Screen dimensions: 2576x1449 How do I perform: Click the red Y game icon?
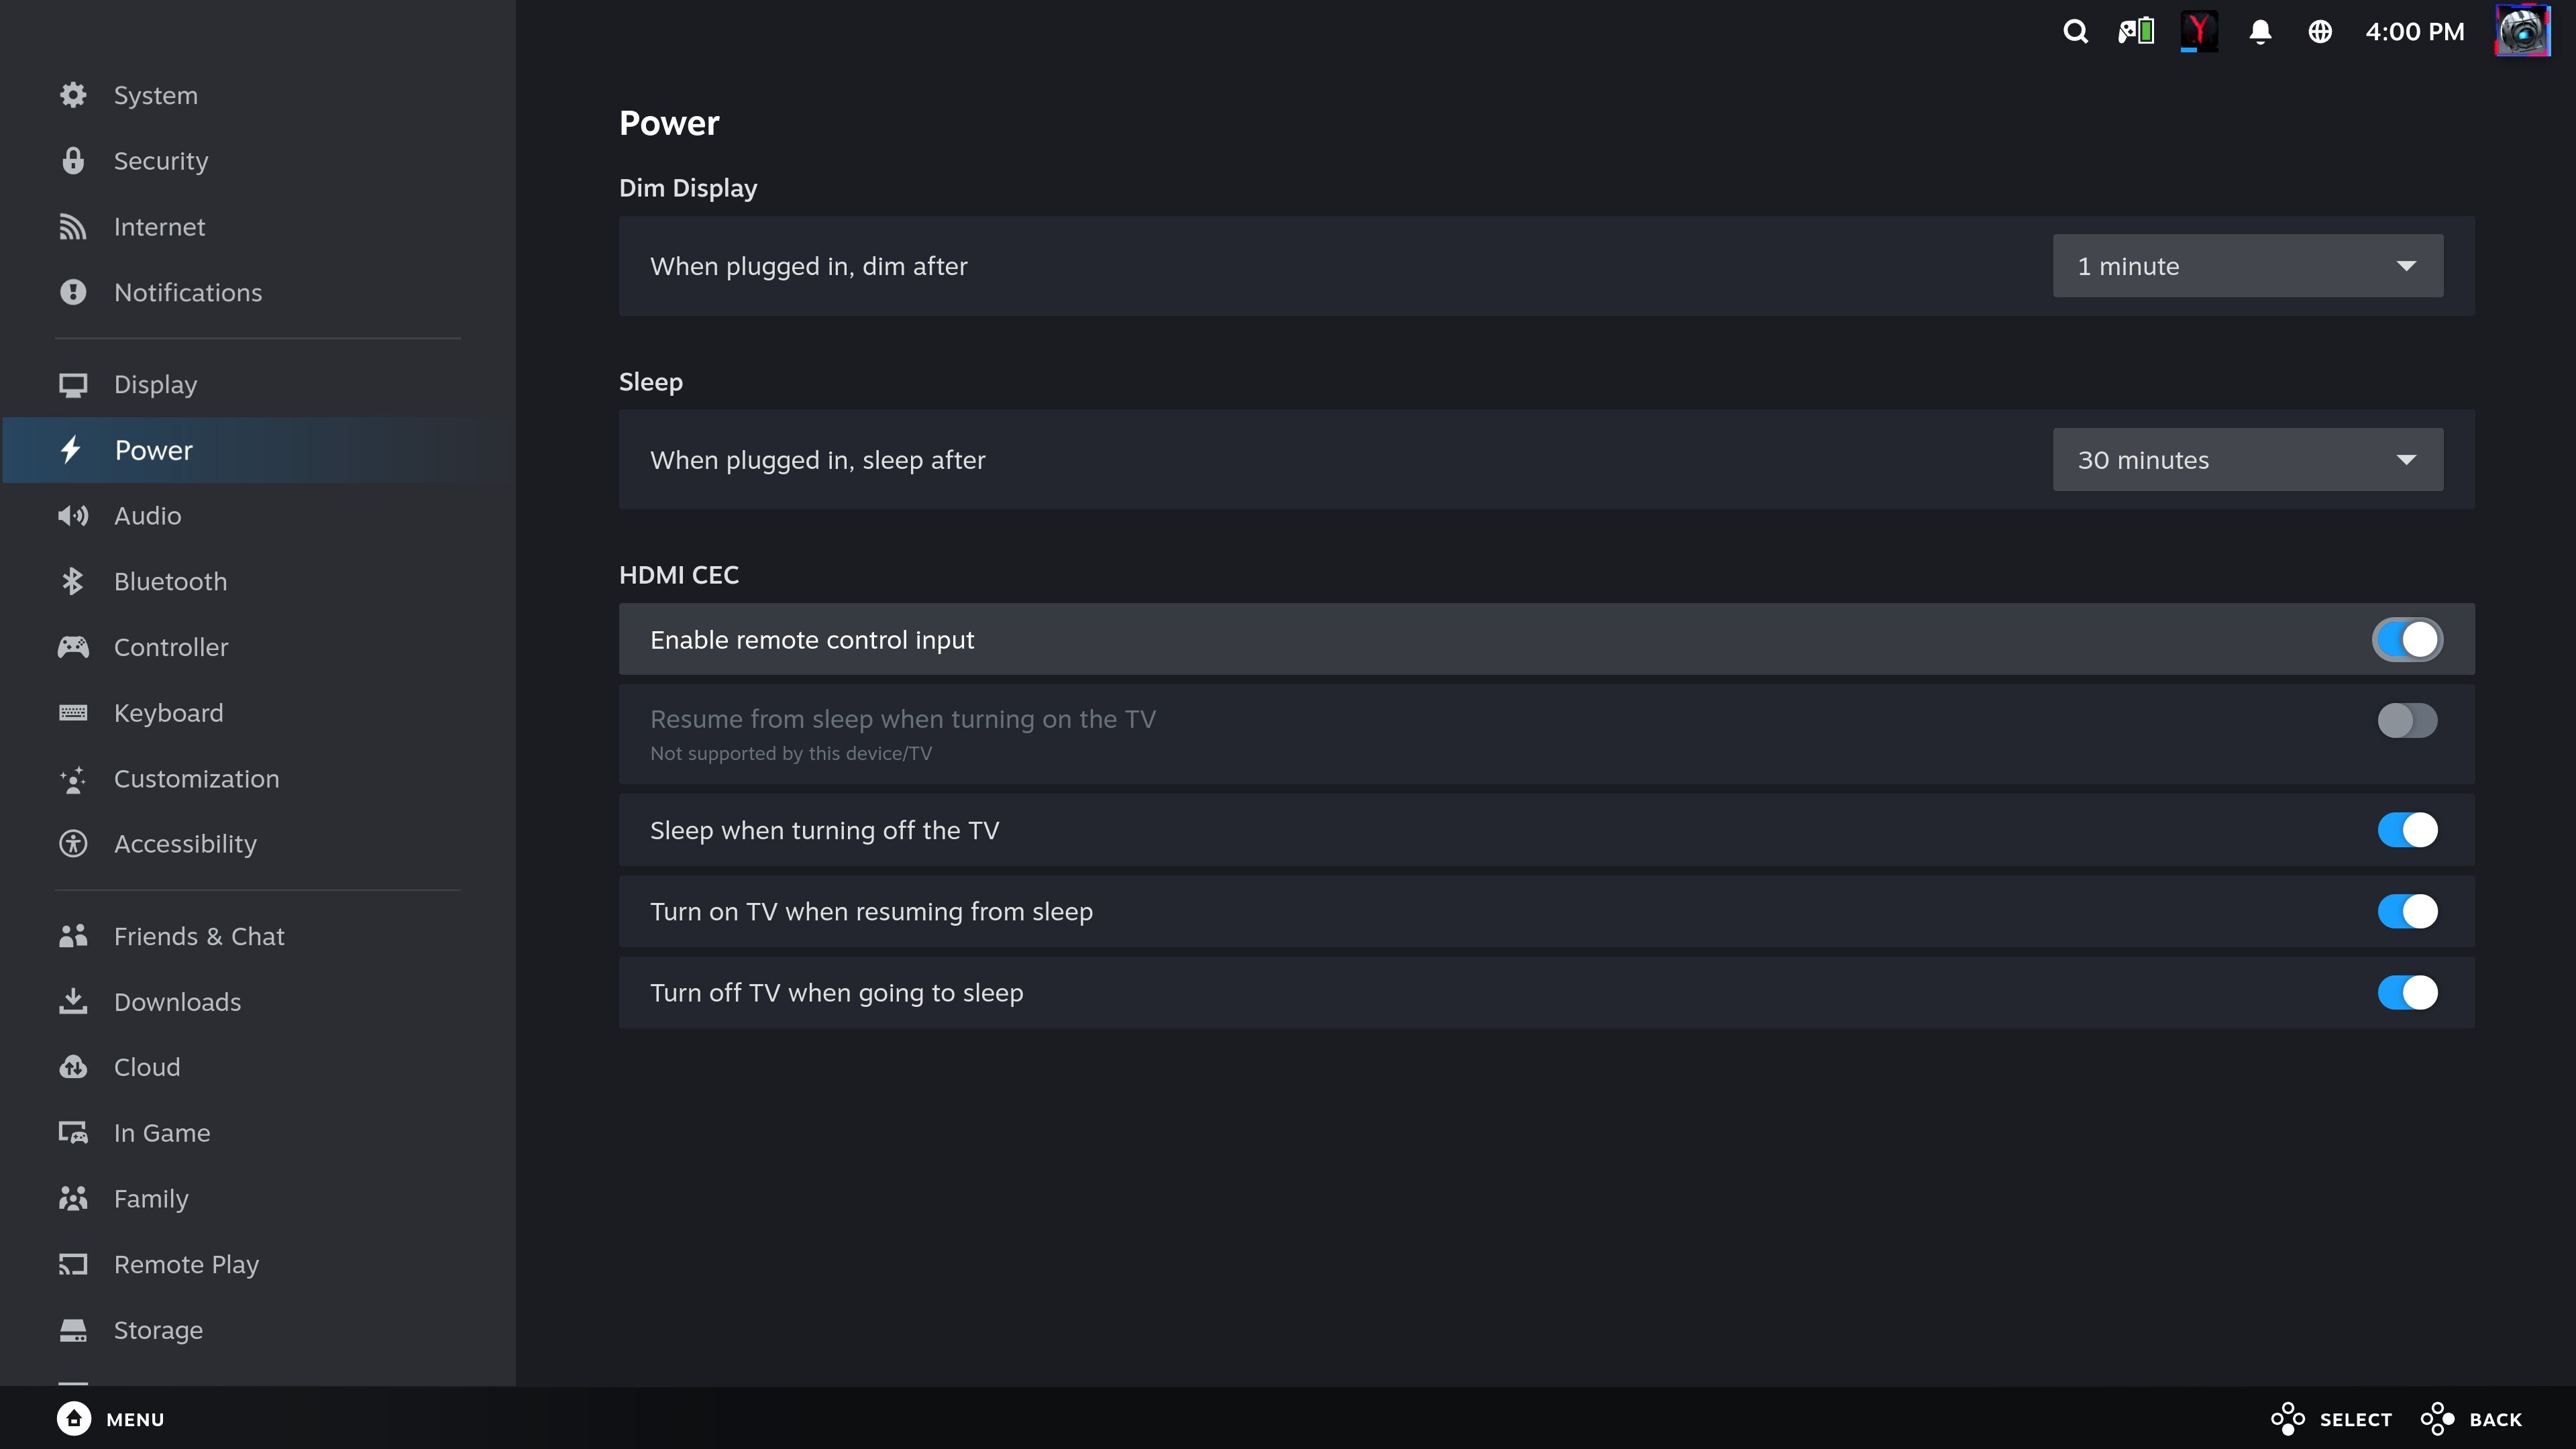[x=2198, y=32]
